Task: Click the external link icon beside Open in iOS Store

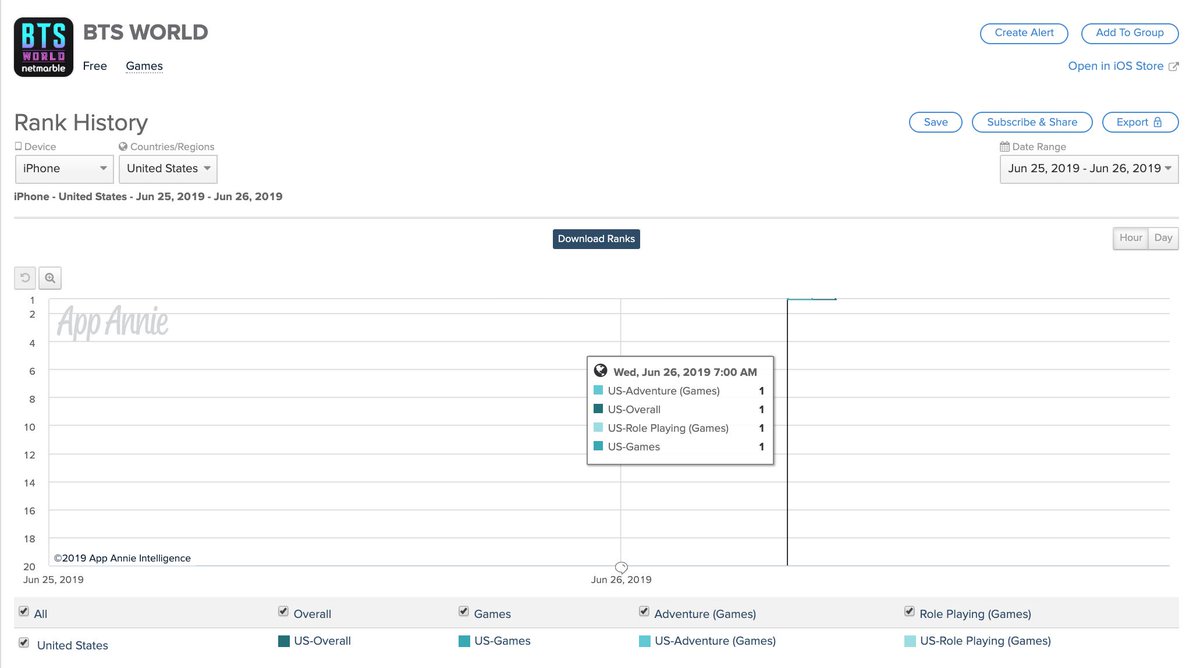Action: click(1173, 66)
